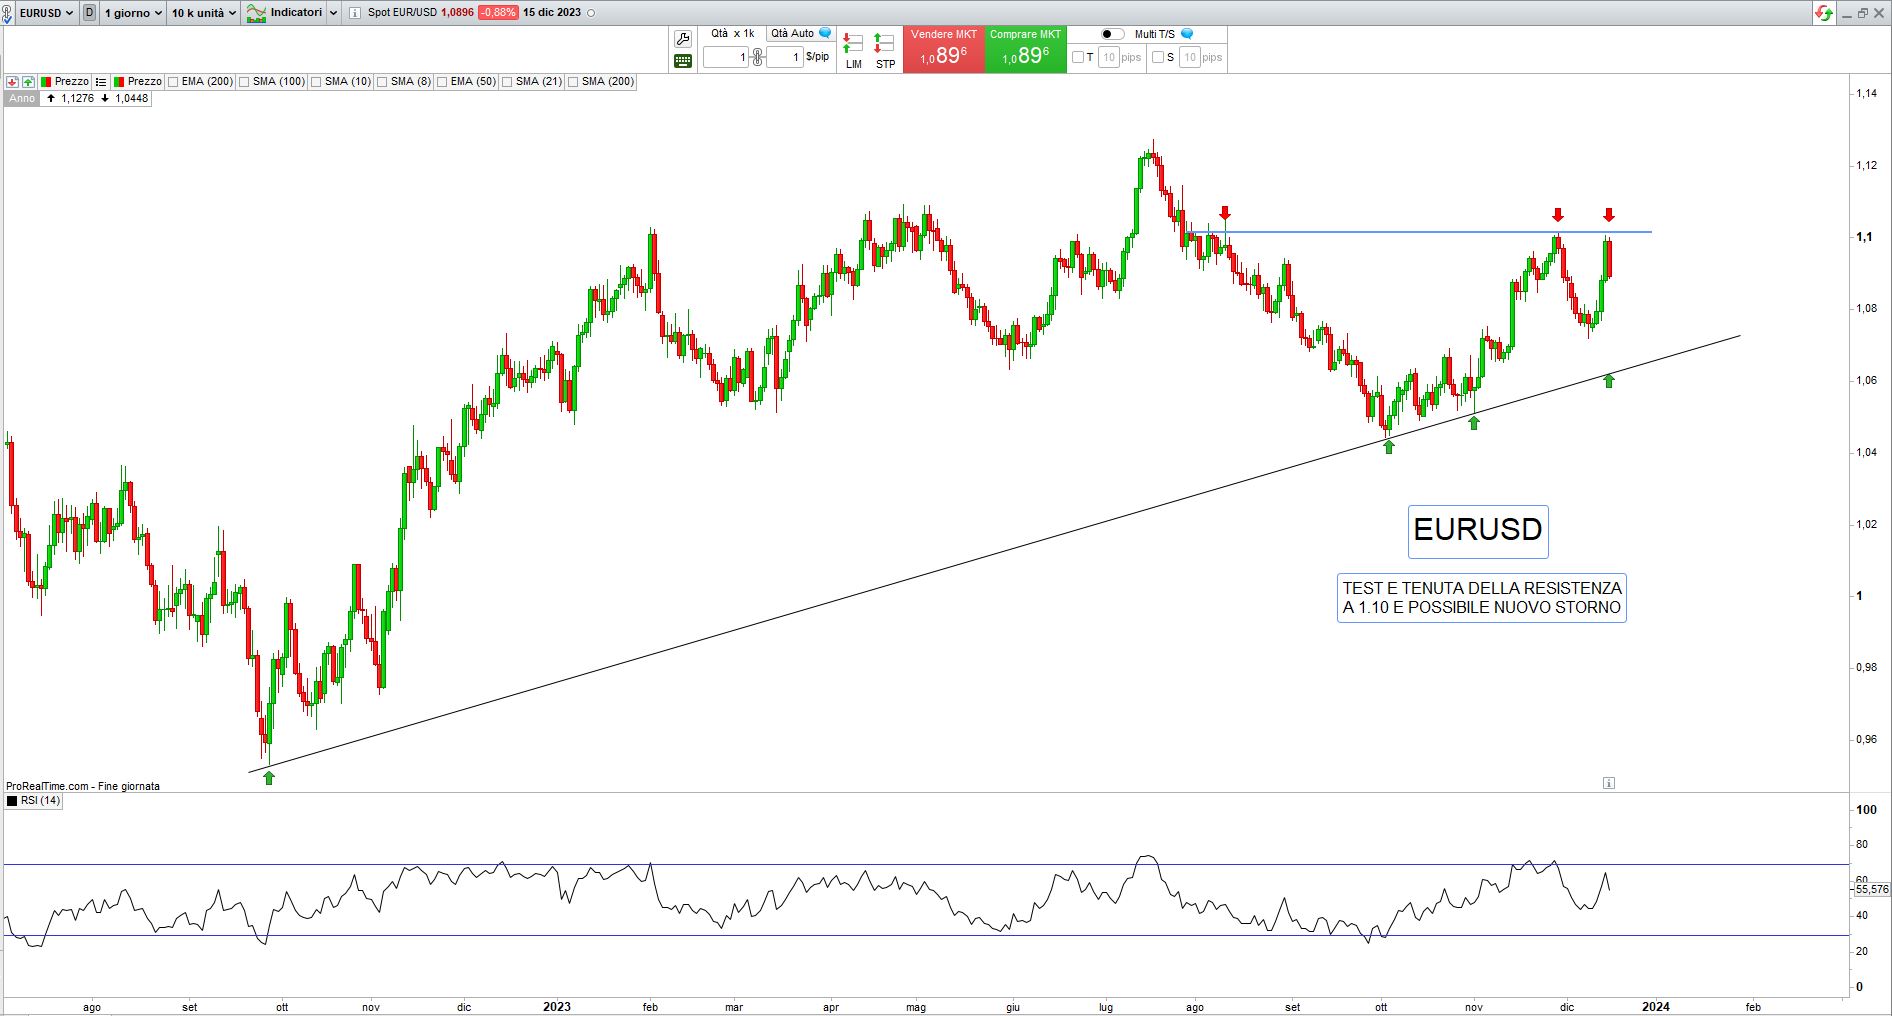
Task: Click the STP stop order icon
Action: pyautogui.click(x=885, y=50)
